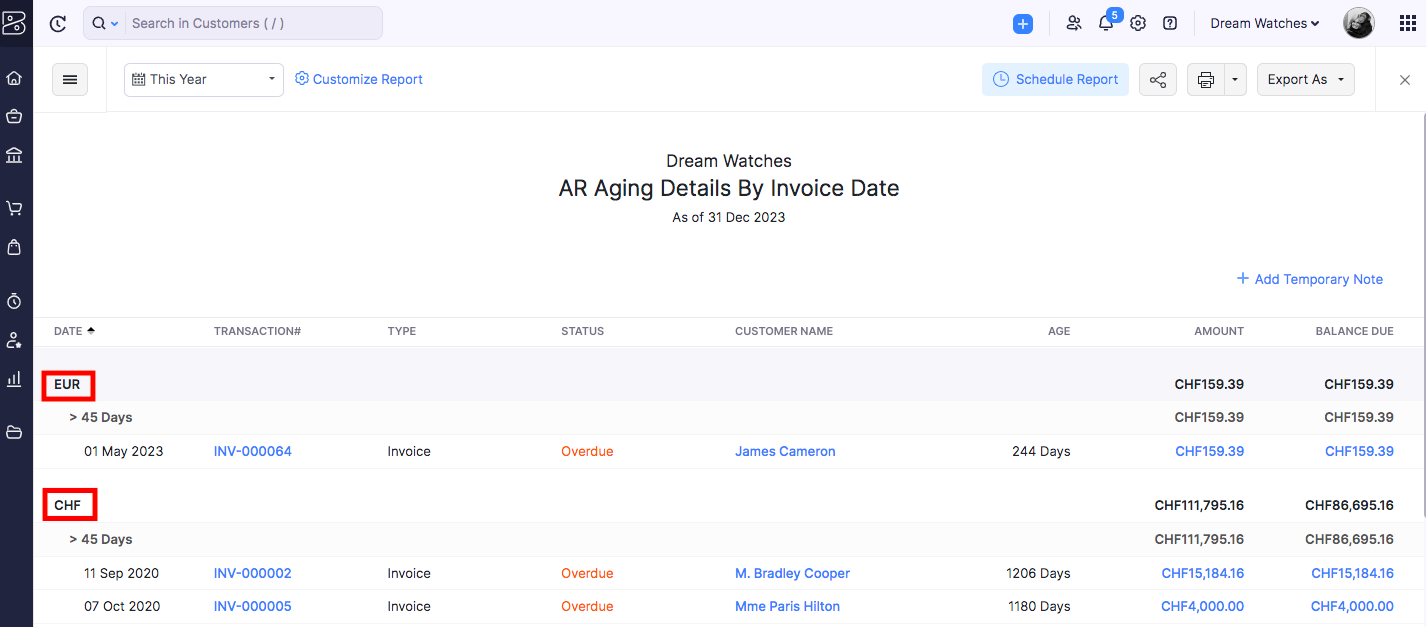Click the STATUS column header
The height and width of the screenshot is (627, 1426).
[583, 331]
